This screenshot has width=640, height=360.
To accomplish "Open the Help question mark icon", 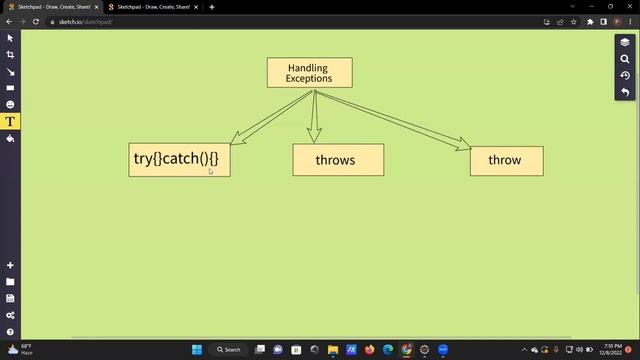I will [10, 332].
